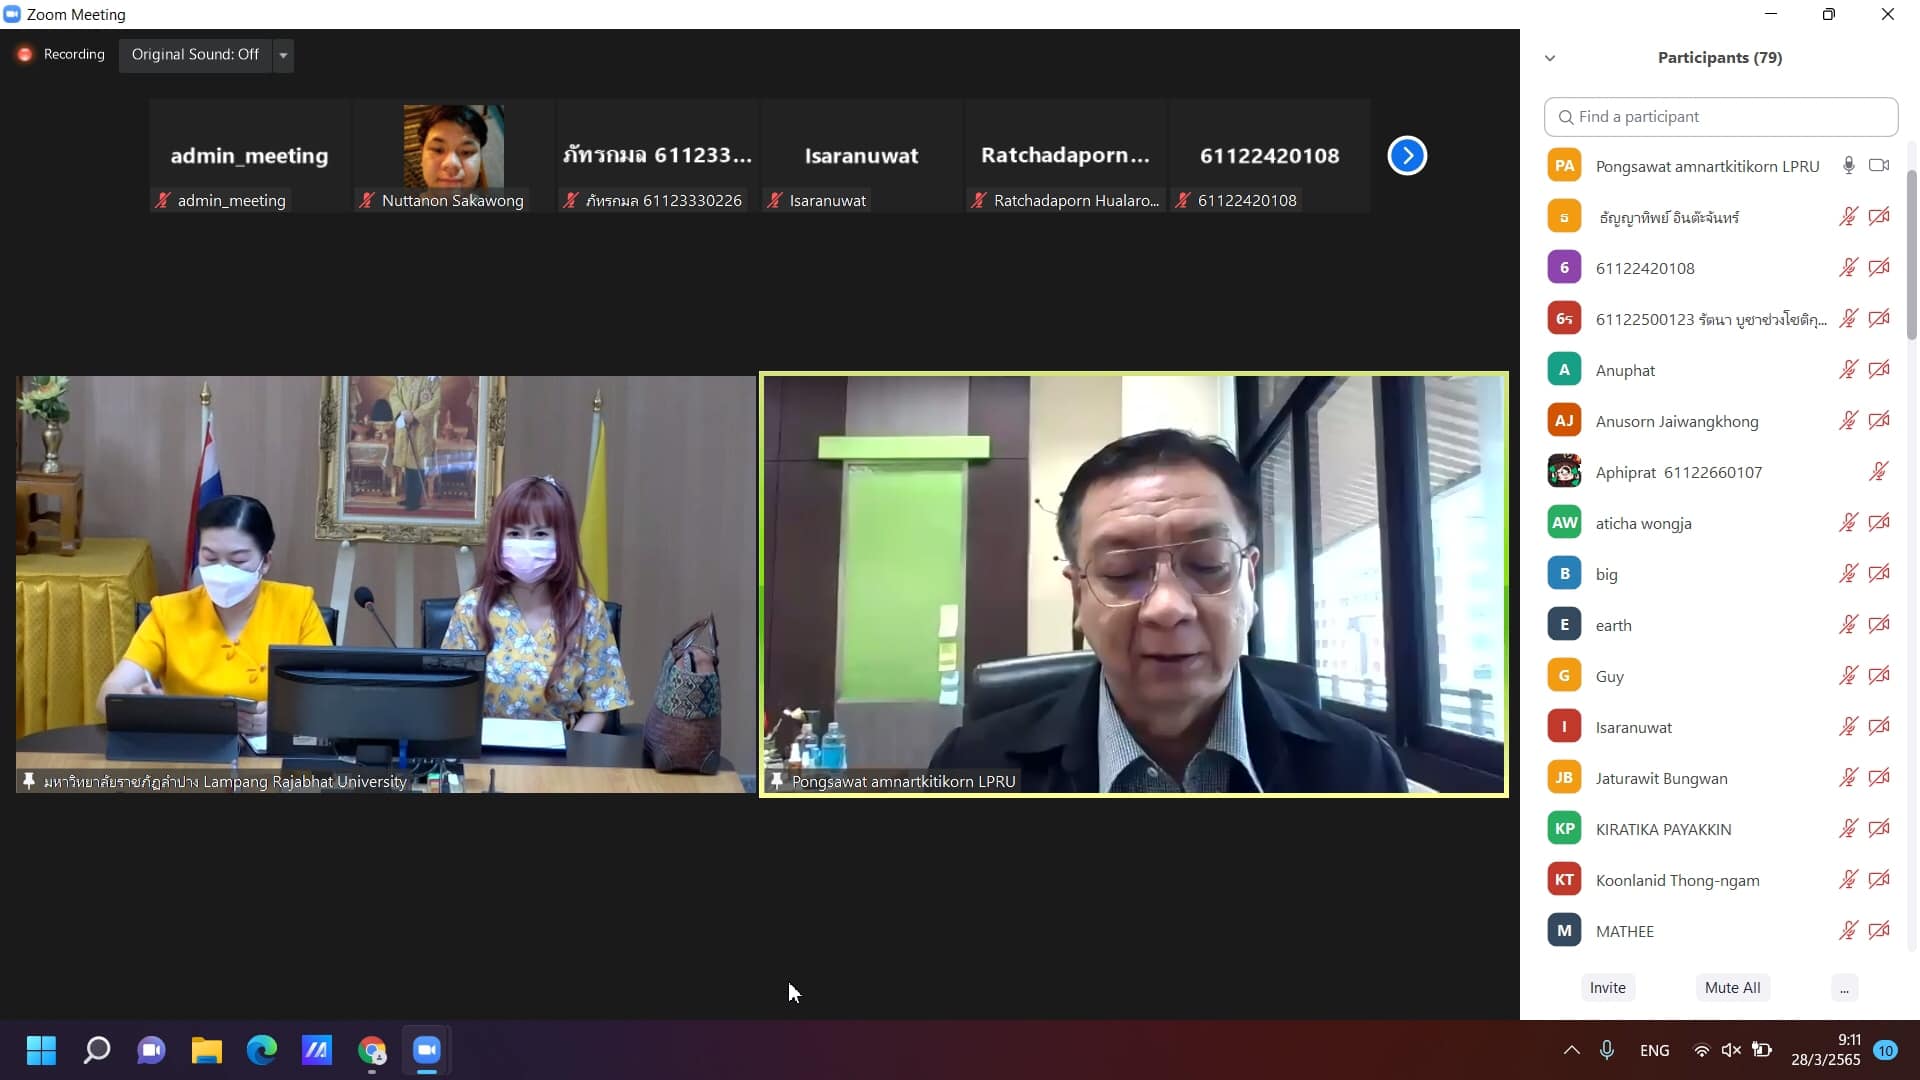Click Aphiprat 61122660107's muted microphone icon
Viewport: 1920px width, 1080px height.
pos(1878,472)
